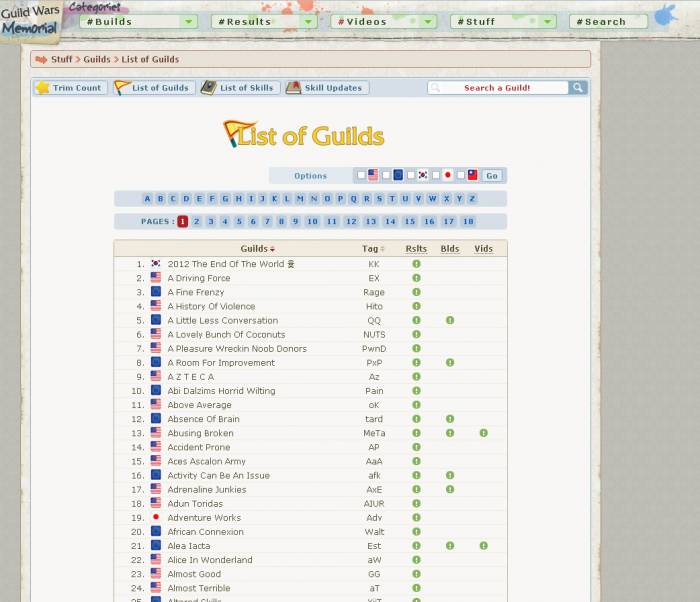Open the #Search menu item
This screenshot has width=700, height=602.
608,21
